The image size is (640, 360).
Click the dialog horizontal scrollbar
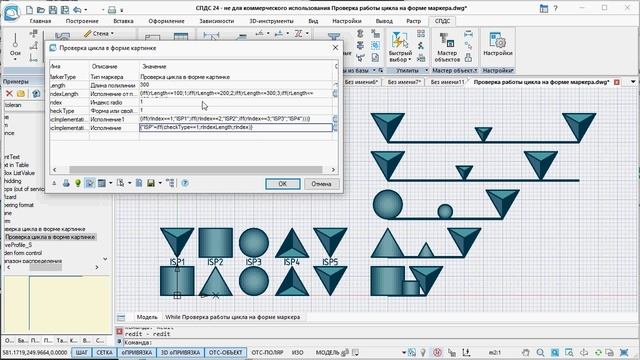[196, 169]
